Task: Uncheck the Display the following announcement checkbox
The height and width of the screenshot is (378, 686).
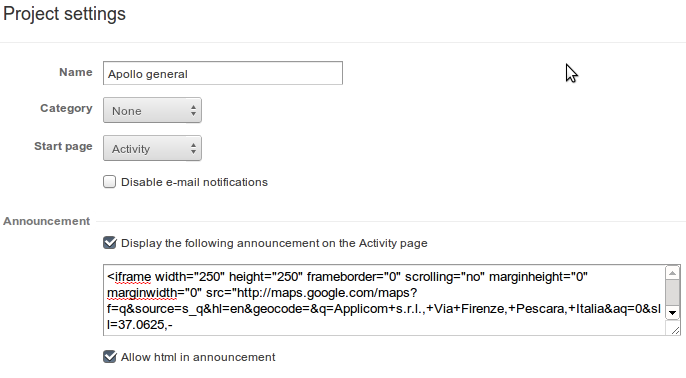Action: coord(110,242)
